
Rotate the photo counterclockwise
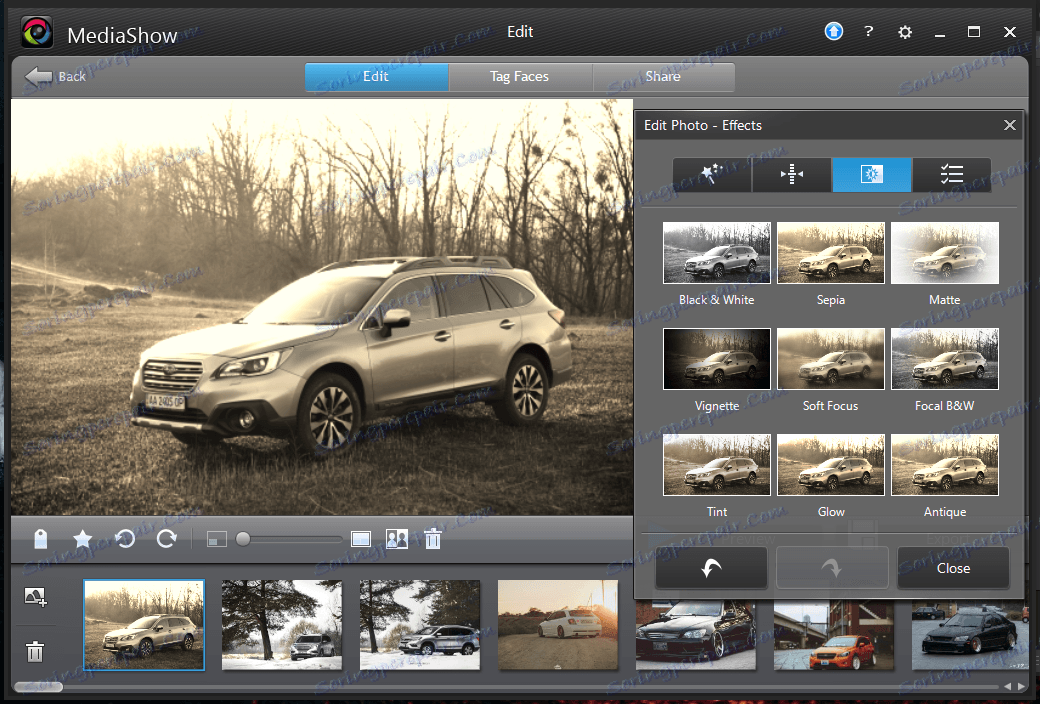125,539
